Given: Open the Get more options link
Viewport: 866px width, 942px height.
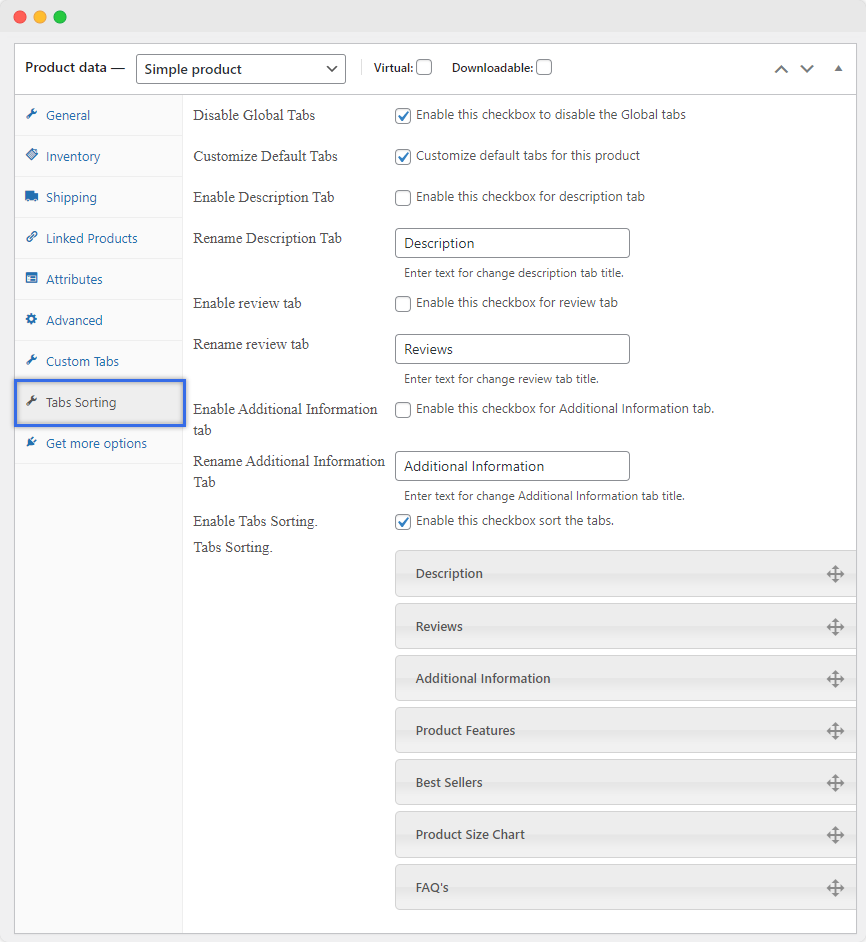Looking at the screenshot, I should point(96,444).
